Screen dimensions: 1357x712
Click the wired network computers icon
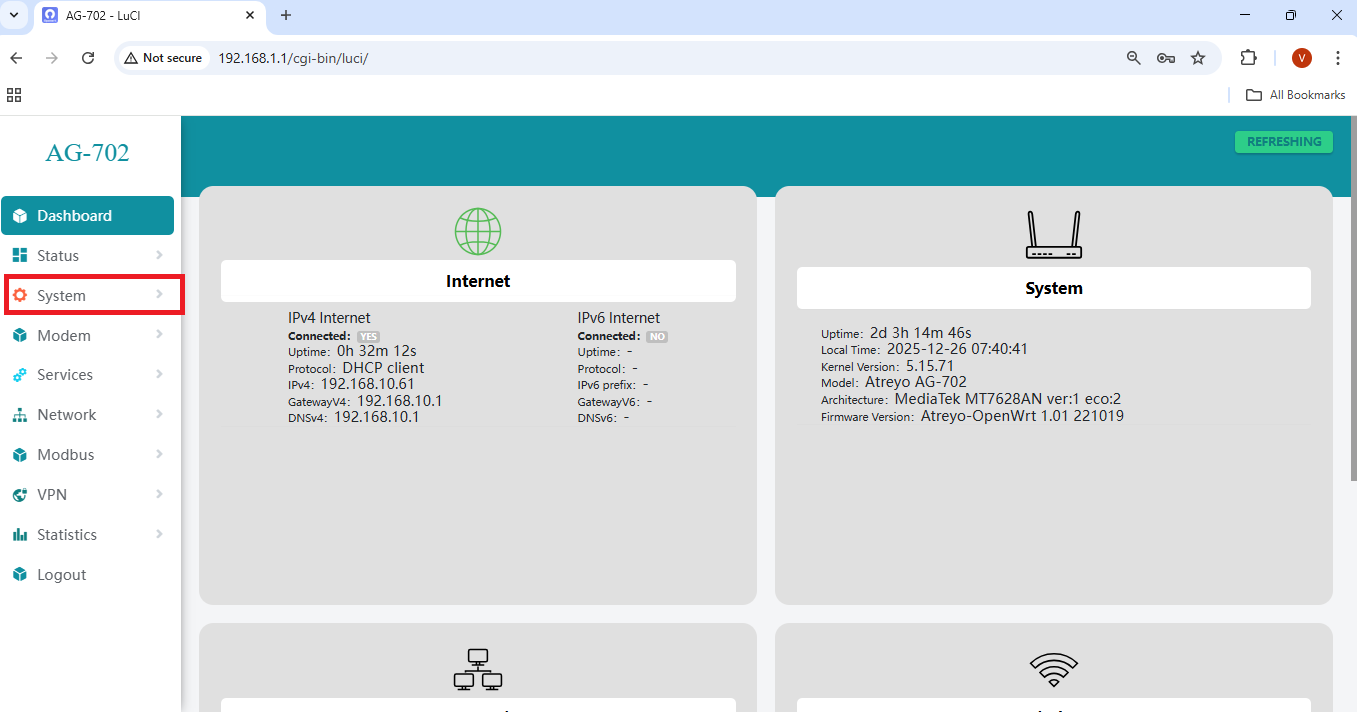[x=478, y=670]
